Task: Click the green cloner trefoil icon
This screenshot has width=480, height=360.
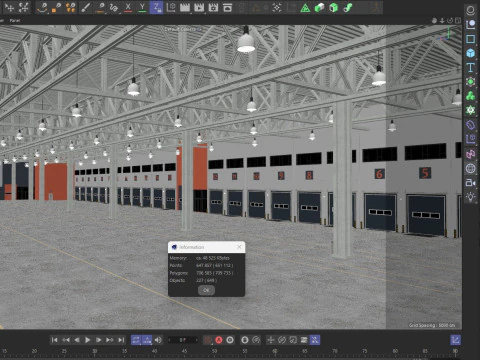Action: [x=470, y=96]
